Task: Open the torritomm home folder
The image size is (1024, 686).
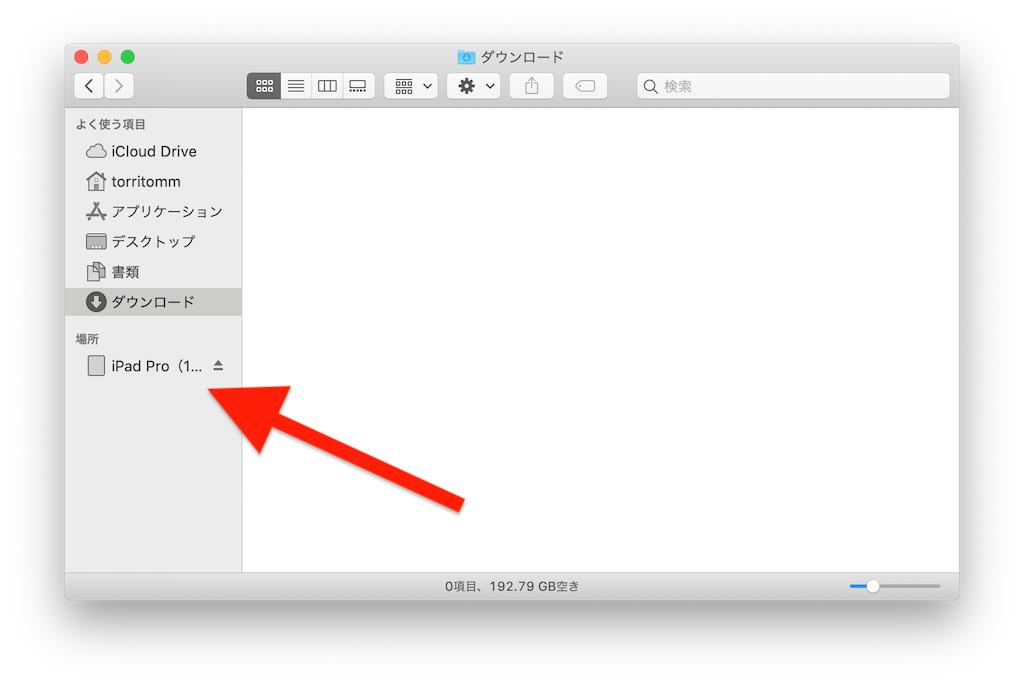Action: point(144,181)
